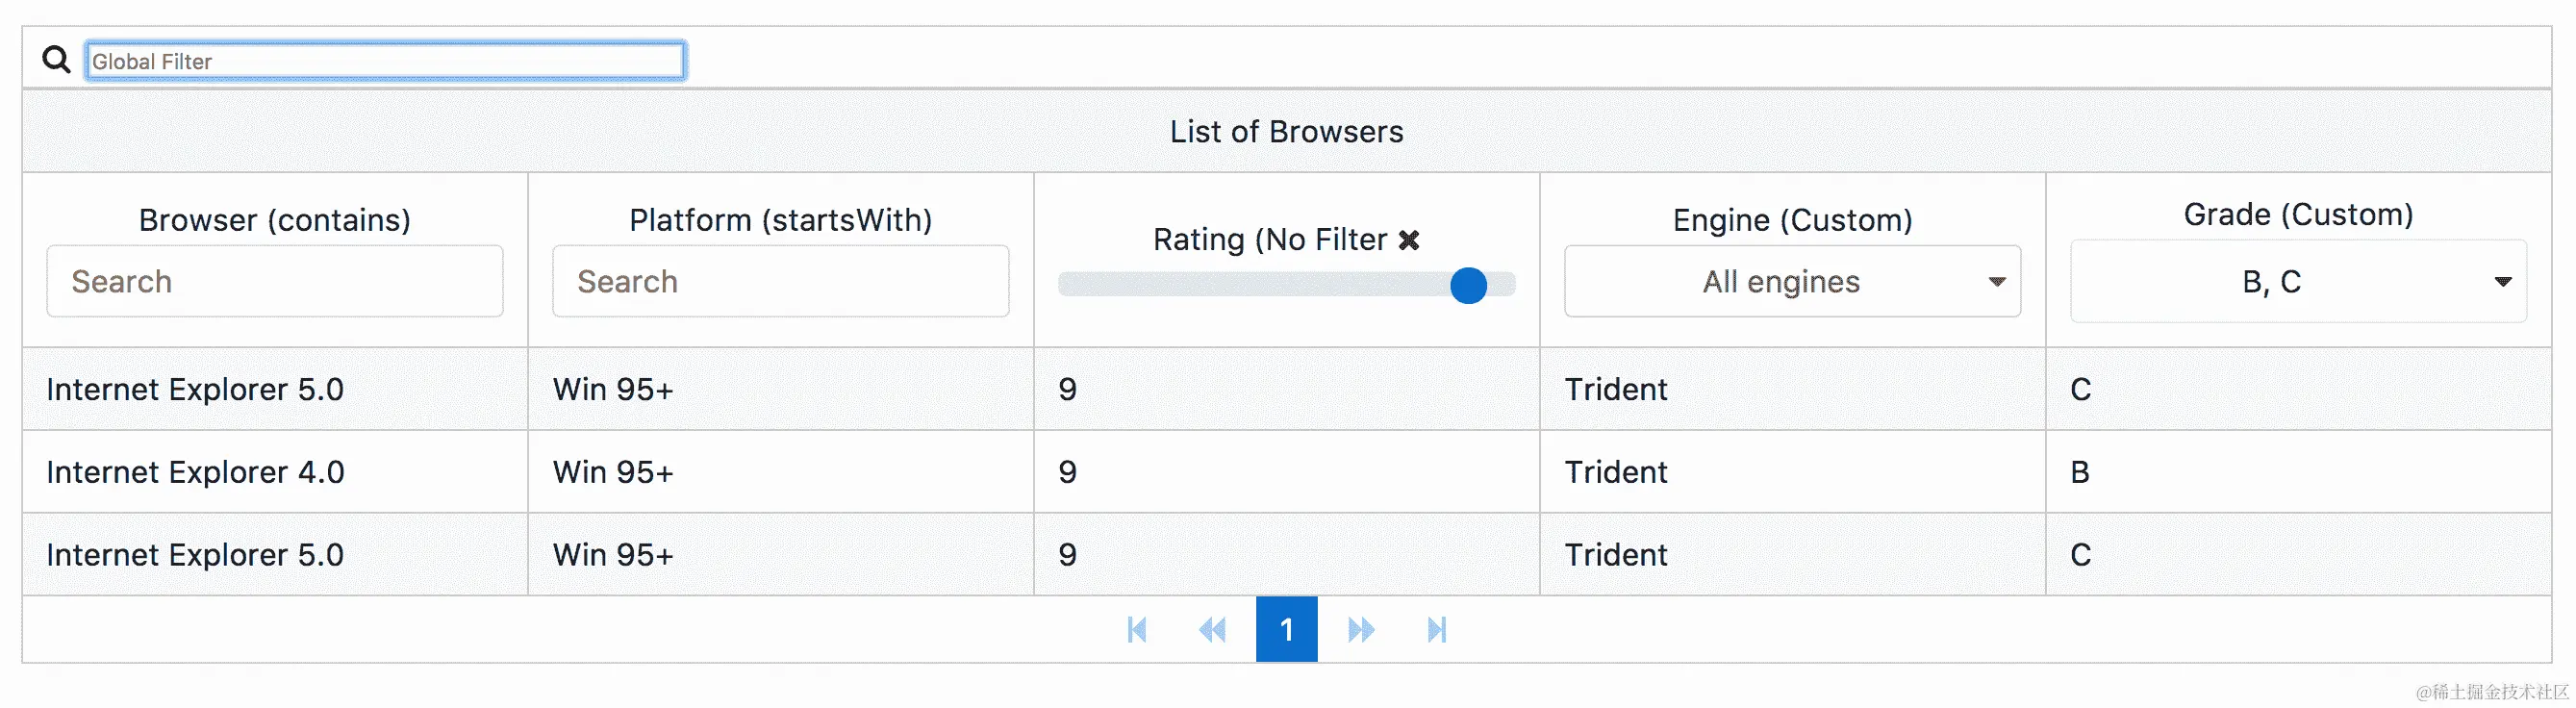
Task: Click the magnifying glass search icon
Action: point(56,60)
